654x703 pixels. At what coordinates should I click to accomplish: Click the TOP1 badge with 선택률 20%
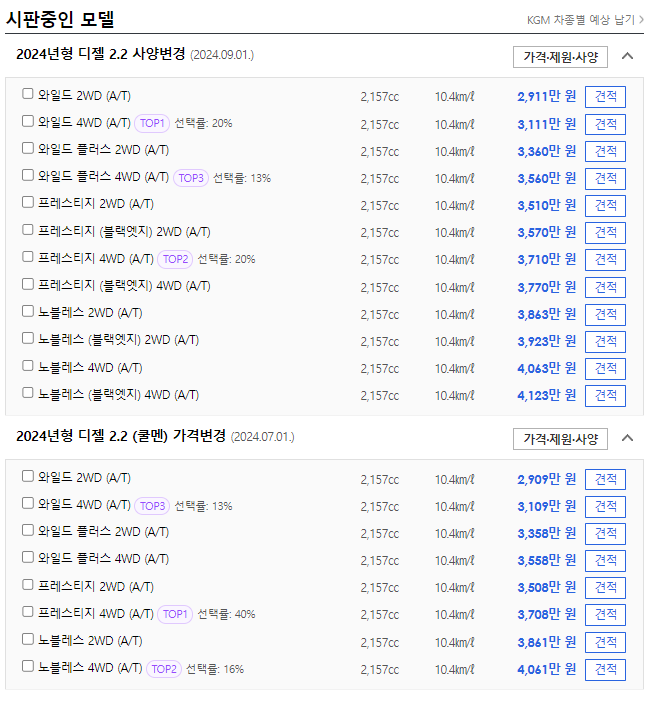pyautogui.click(x=152, y=123)
